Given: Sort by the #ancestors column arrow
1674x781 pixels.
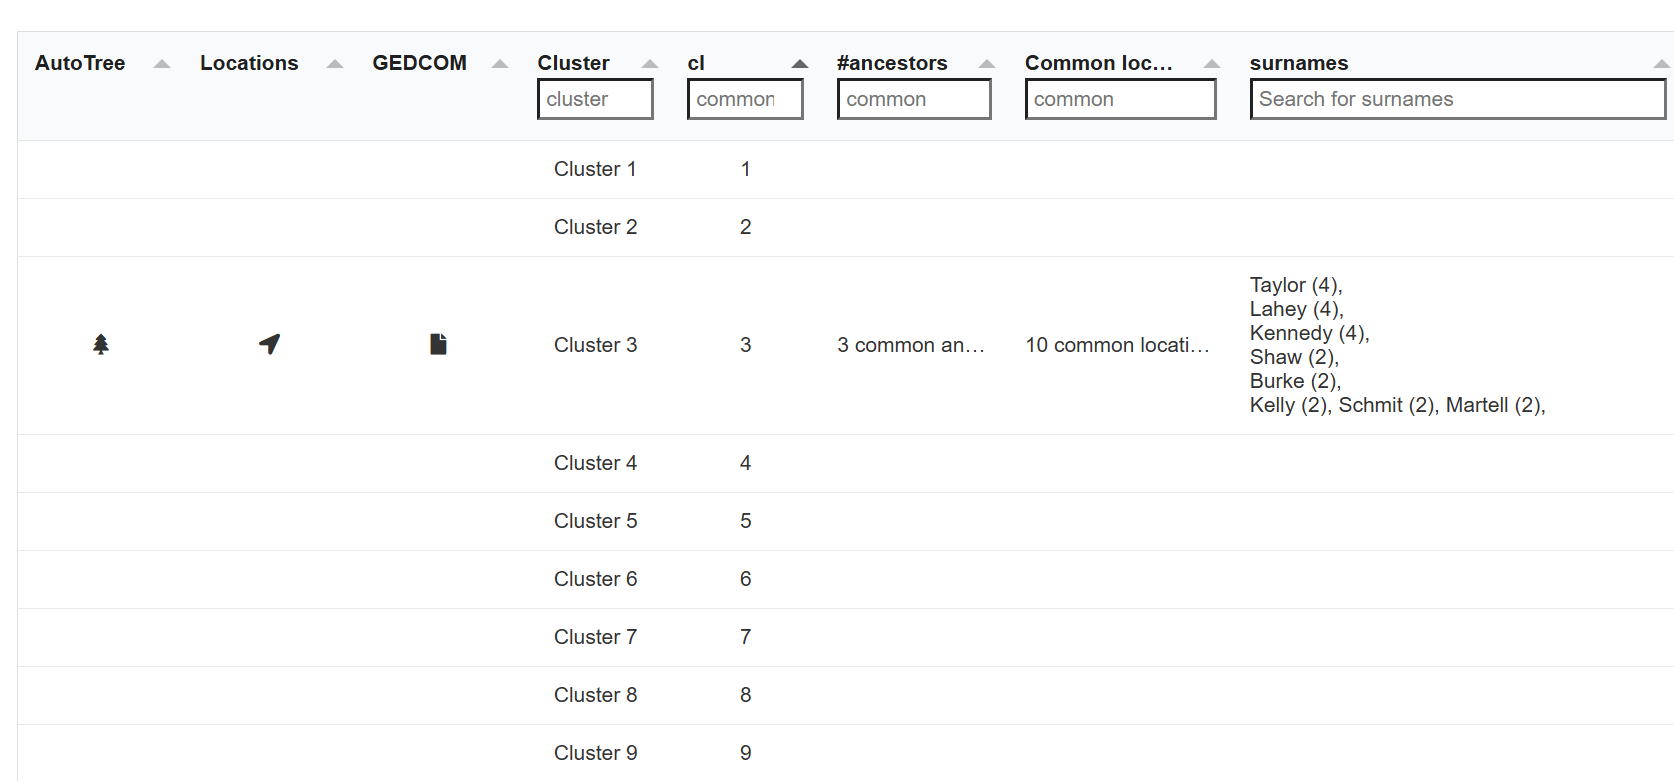Looking at the screenshot, I should [987, 64].
